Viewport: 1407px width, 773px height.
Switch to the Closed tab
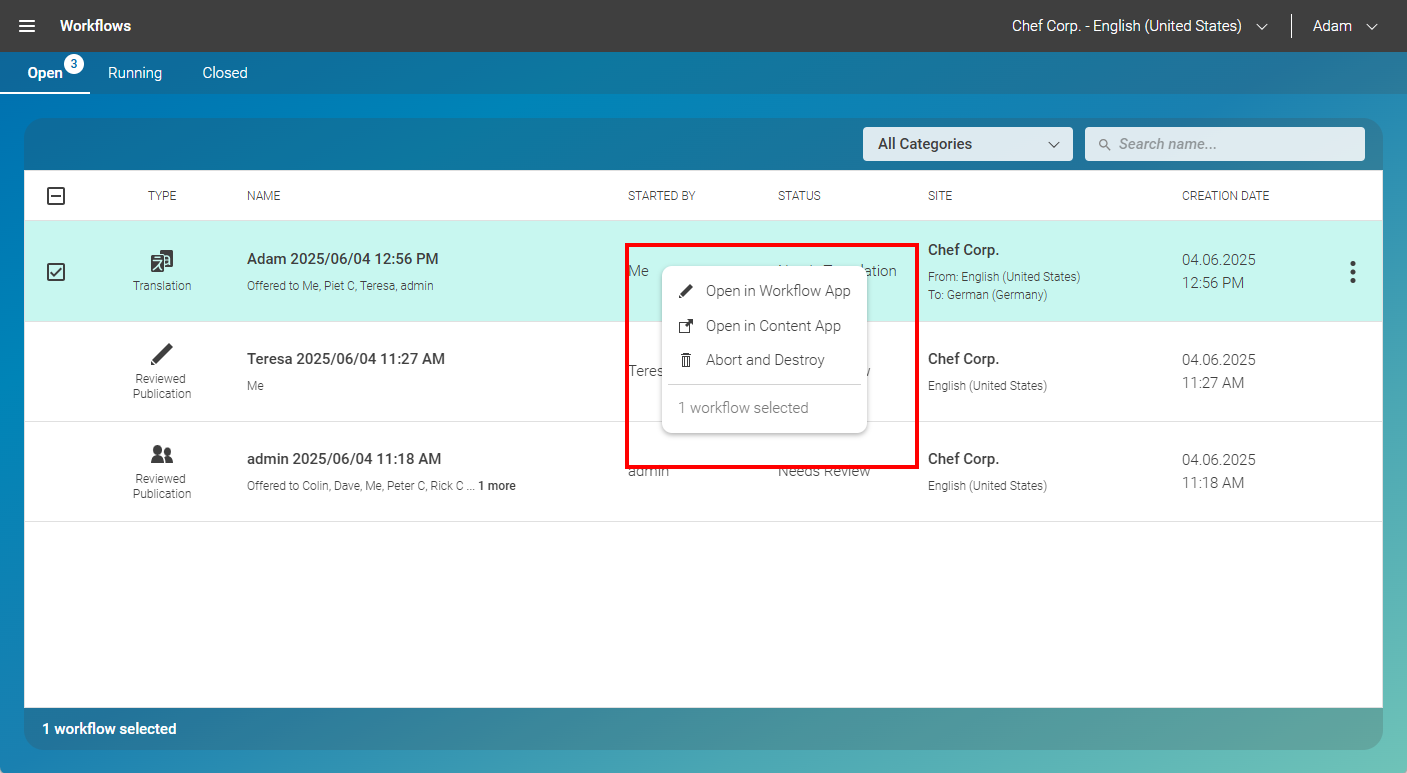tap(224, 72)
